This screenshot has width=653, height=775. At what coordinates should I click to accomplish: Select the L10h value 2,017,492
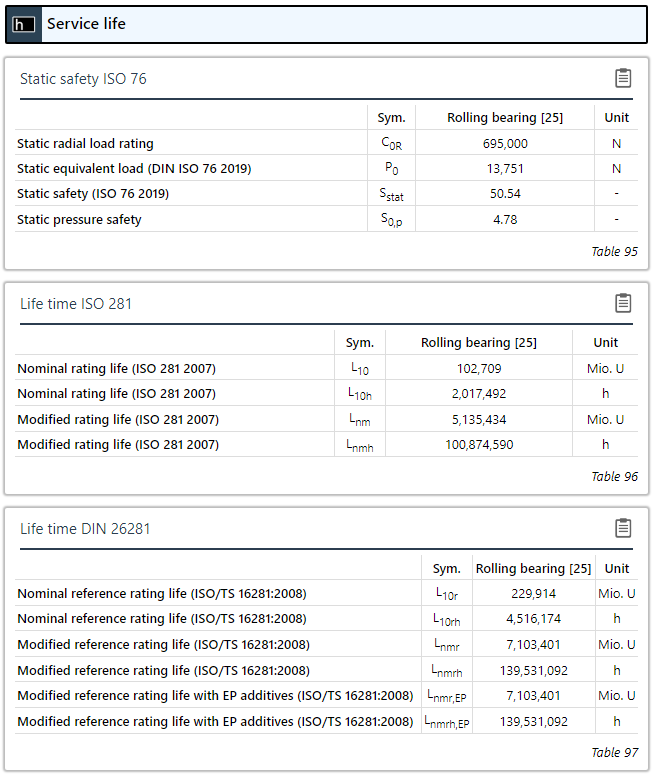tap(479, 394)
